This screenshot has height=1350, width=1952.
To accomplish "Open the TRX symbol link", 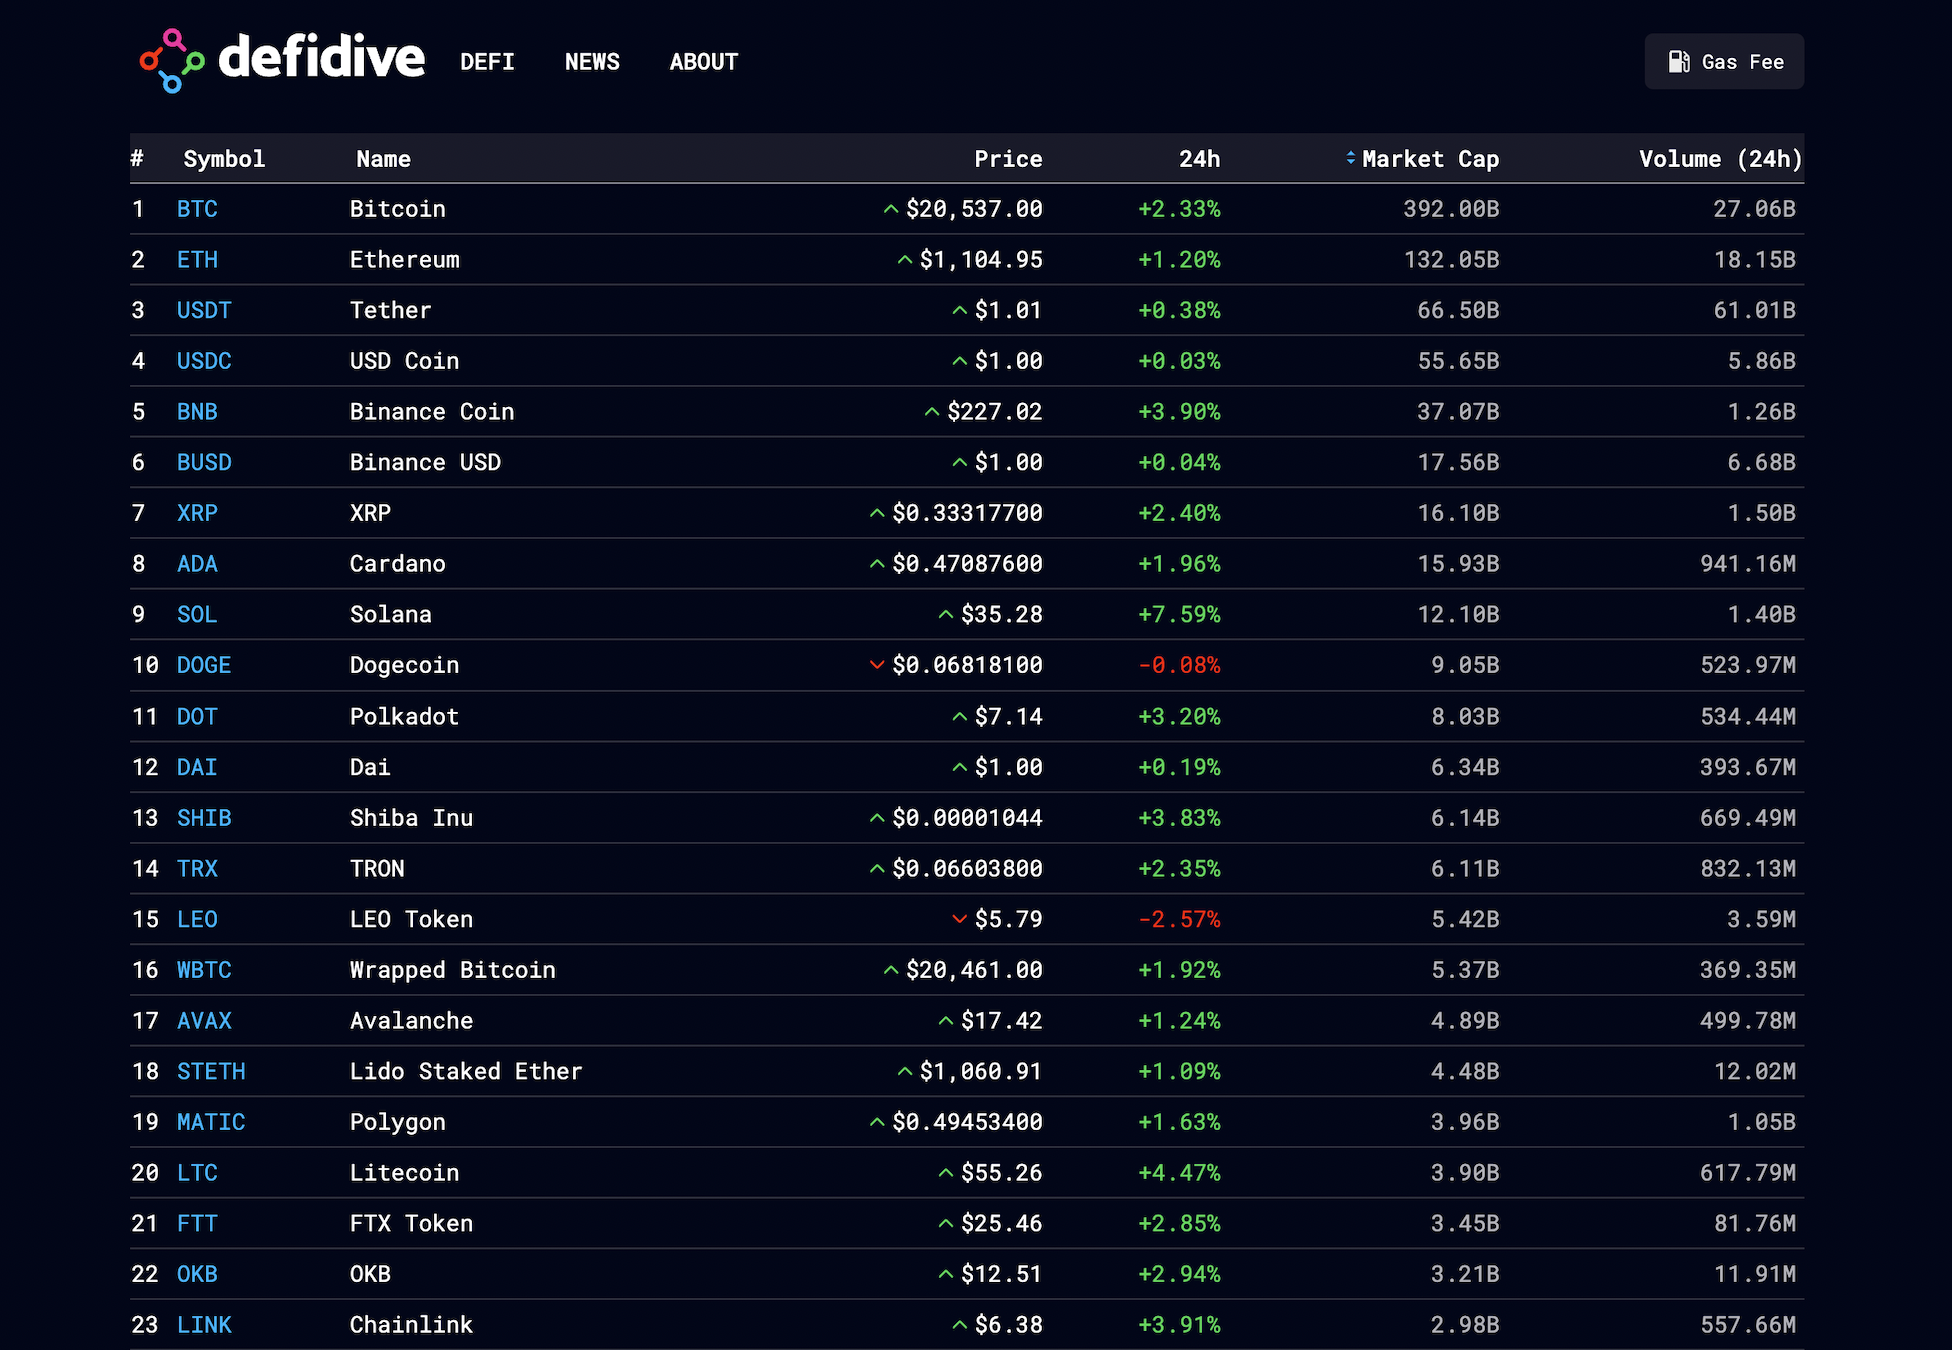I will click(197, 868).
